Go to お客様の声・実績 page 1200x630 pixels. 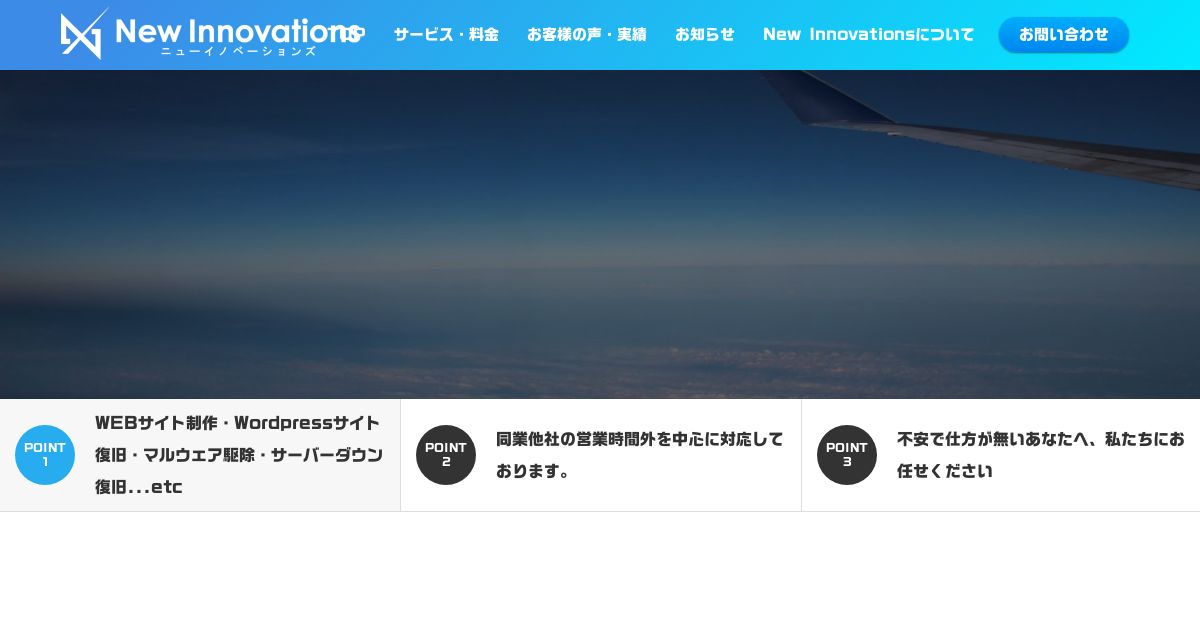[587, 34]
